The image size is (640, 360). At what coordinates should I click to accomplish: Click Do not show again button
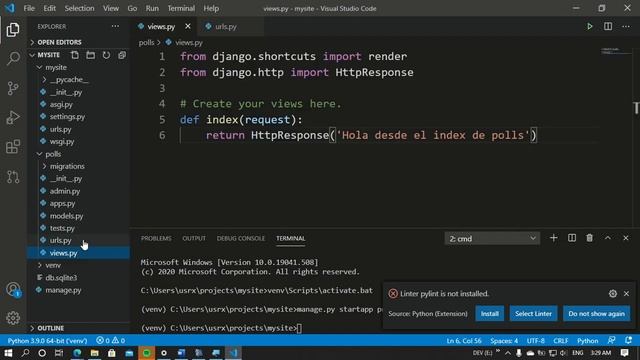[x=596, y=313]
